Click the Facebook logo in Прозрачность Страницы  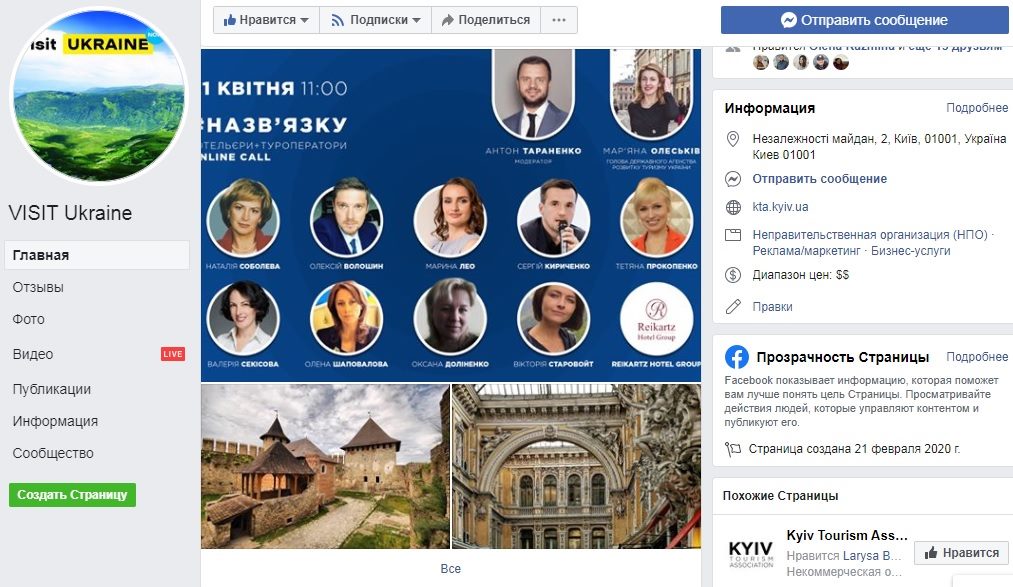pos(736,357)
